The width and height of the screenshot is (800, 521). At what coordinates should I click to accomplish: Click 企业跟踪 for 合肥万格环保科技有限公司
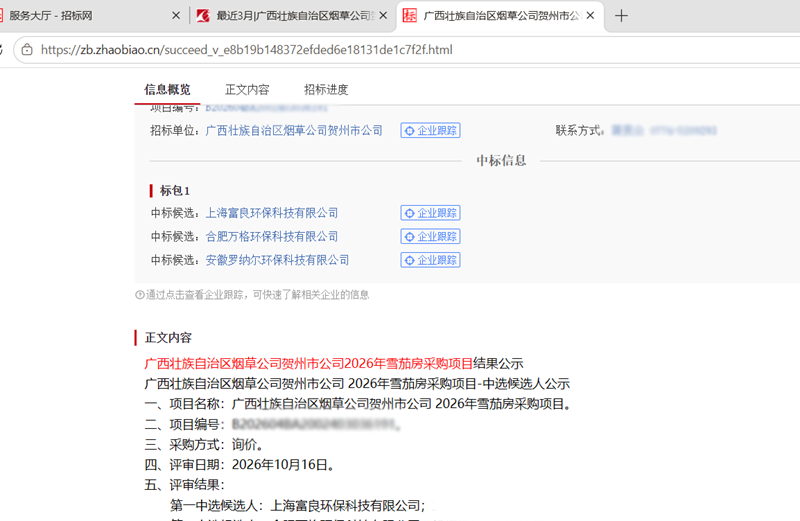tap(431, 236)
